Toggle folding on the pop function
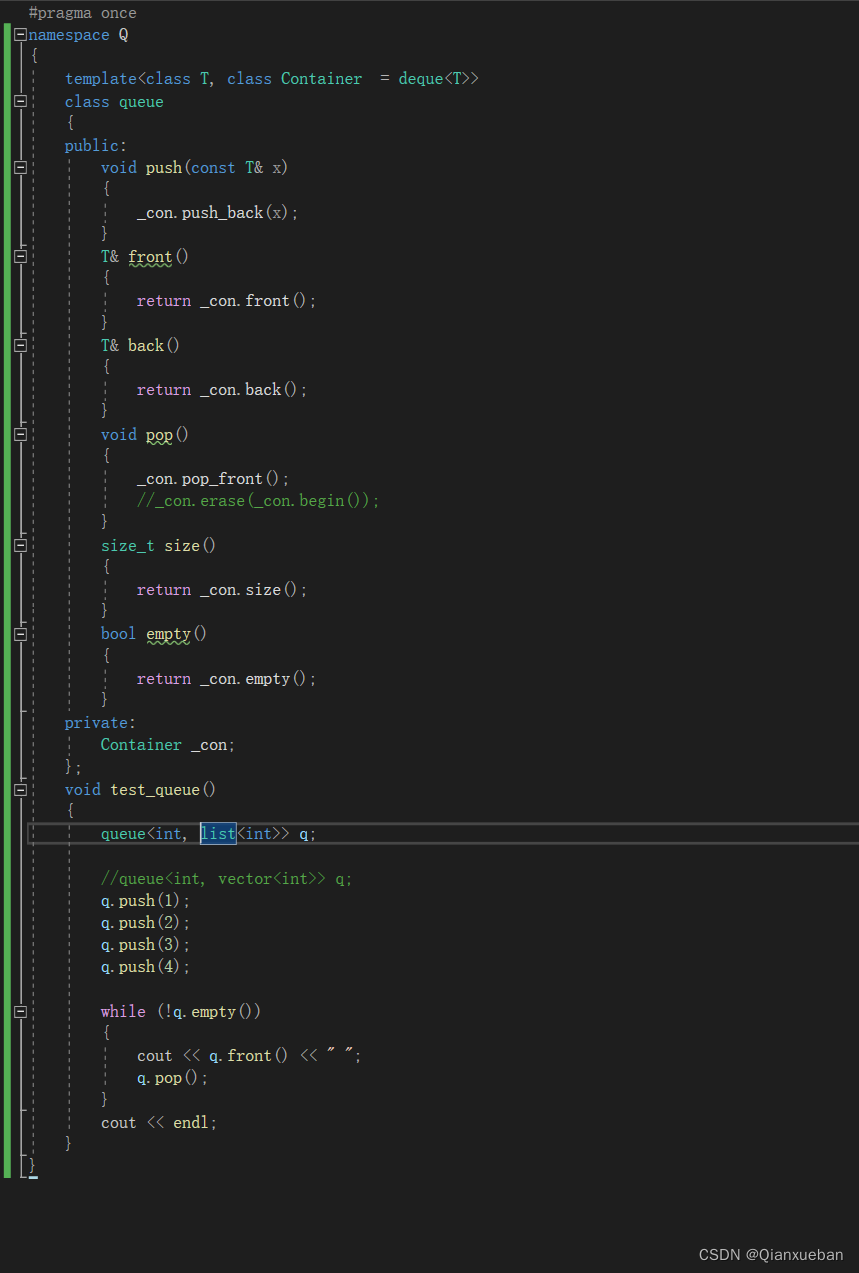 [x=19, y=434]
